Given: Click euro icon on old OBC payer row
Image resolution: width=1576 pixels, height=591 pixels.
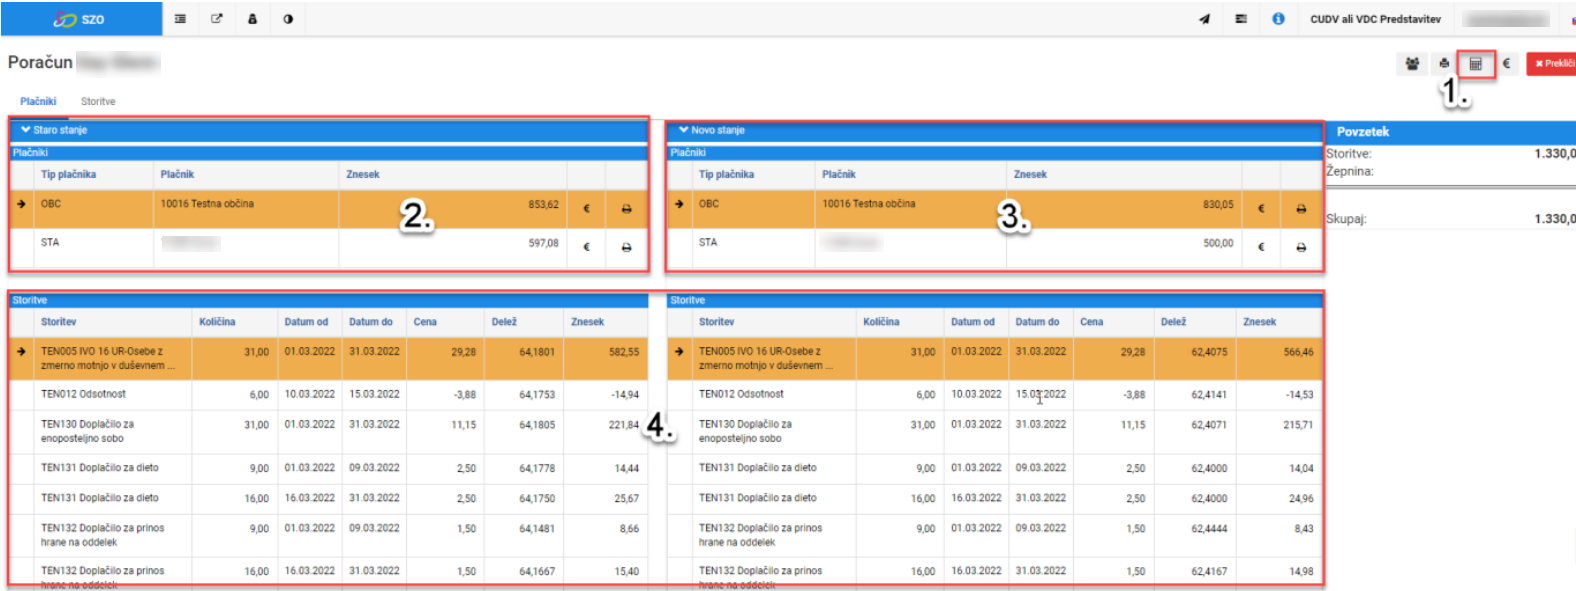Looking at the screenshot, I should click(586, 209).
